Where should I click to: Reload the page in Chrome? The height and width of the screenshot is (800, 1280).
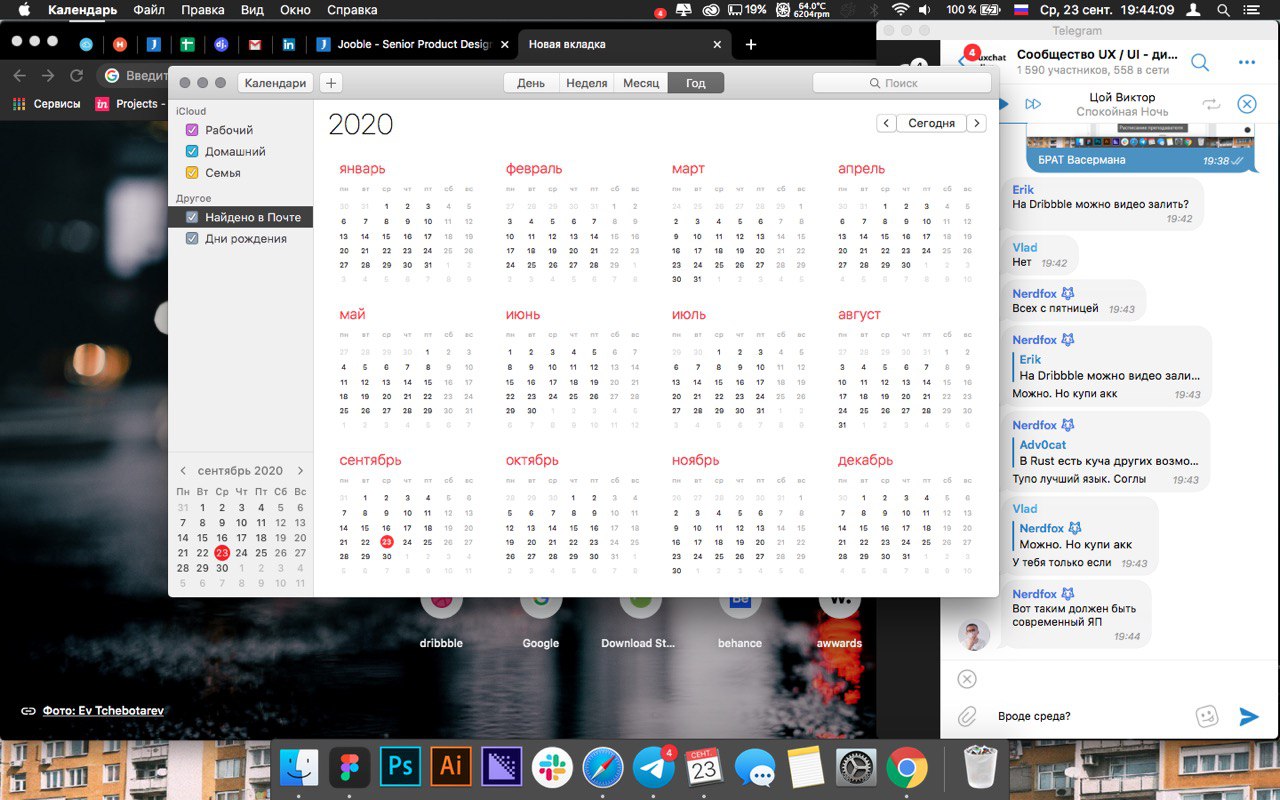76,75
